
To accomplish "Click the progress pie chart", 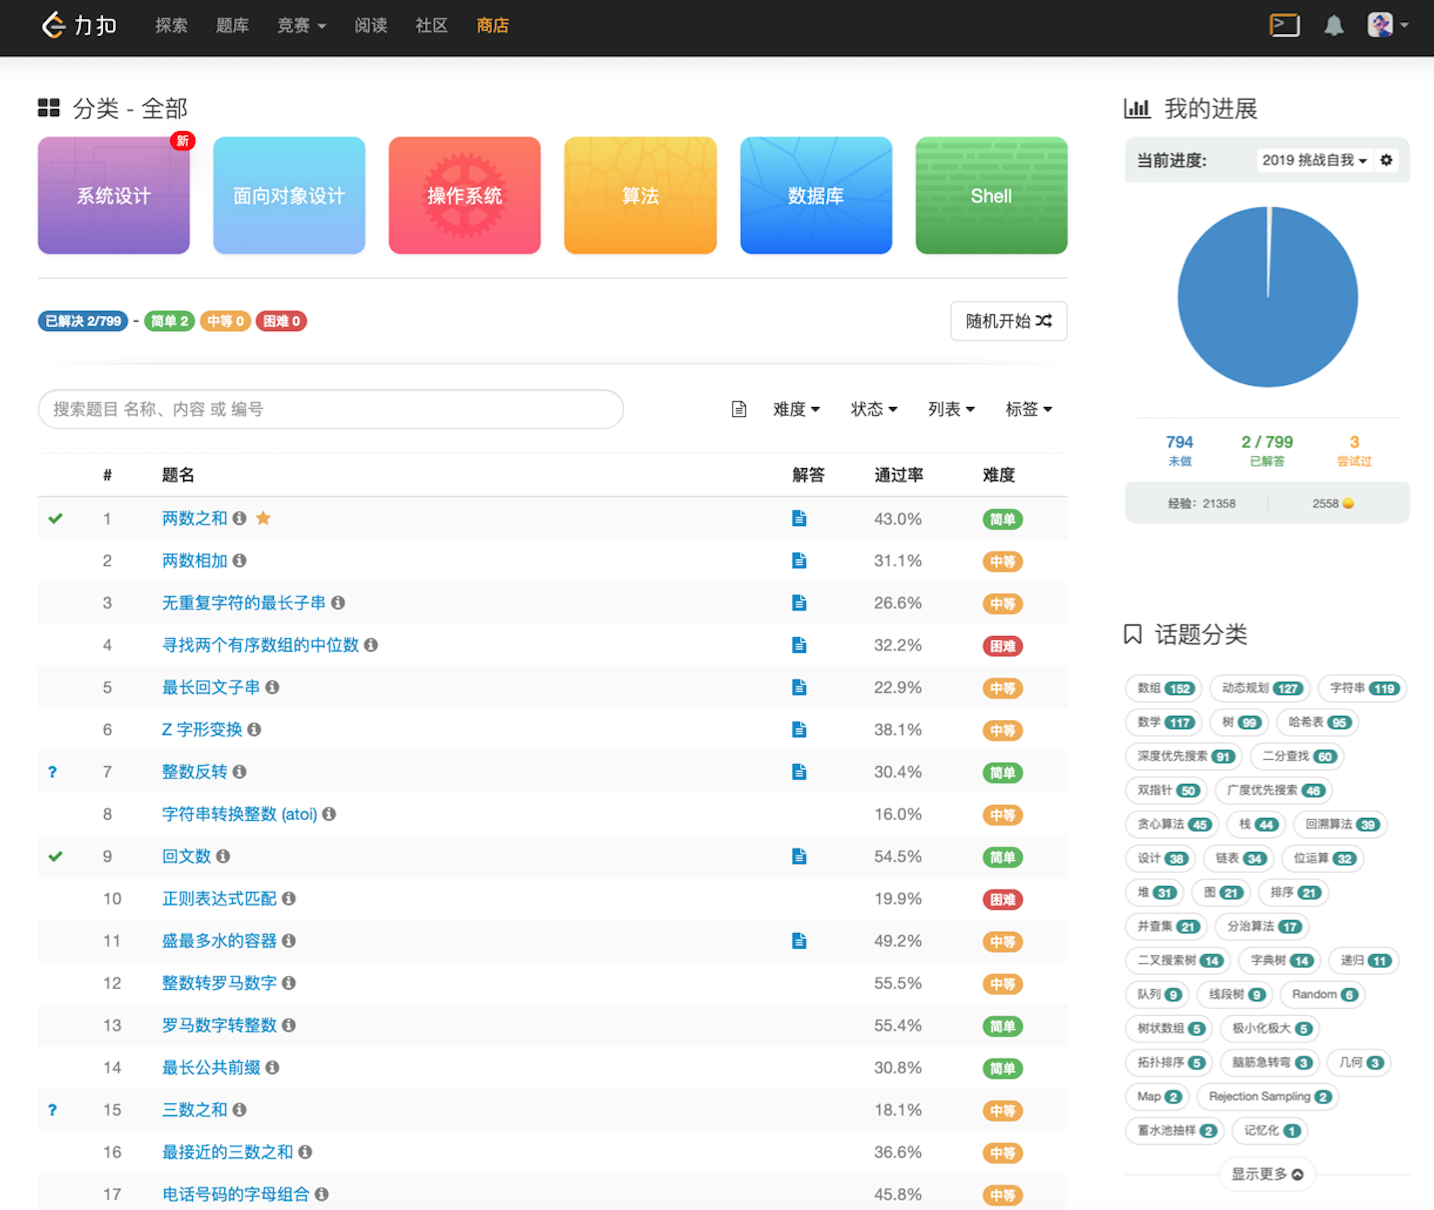I will tap(1268, 297).
